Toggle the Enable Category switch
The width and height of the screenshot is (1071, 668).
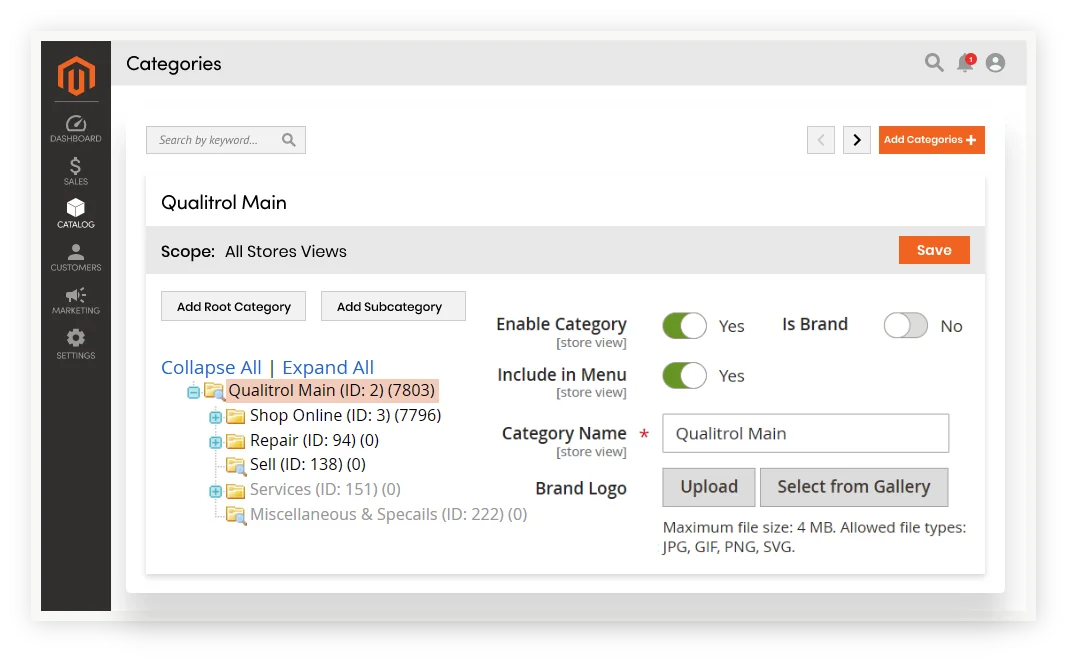click(x=684, y=326)
